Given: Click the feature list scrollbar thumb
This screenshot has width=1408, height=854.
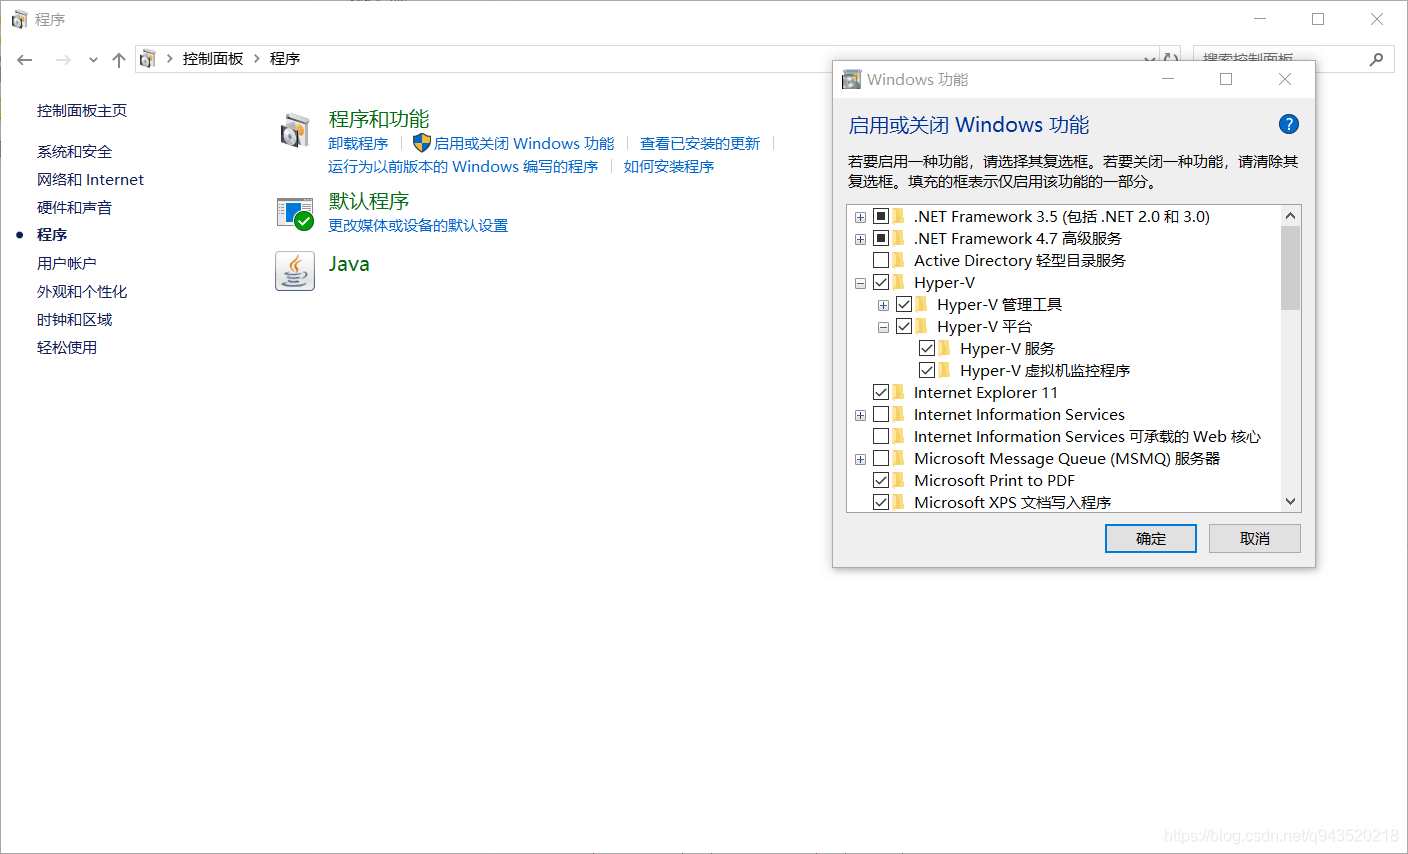Looking at the screenshot, I should [1290, 268].
